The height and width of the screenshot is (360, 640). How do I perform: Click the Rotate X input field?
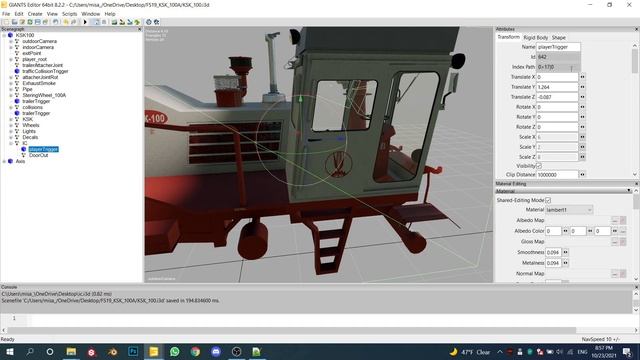[557, 107]
